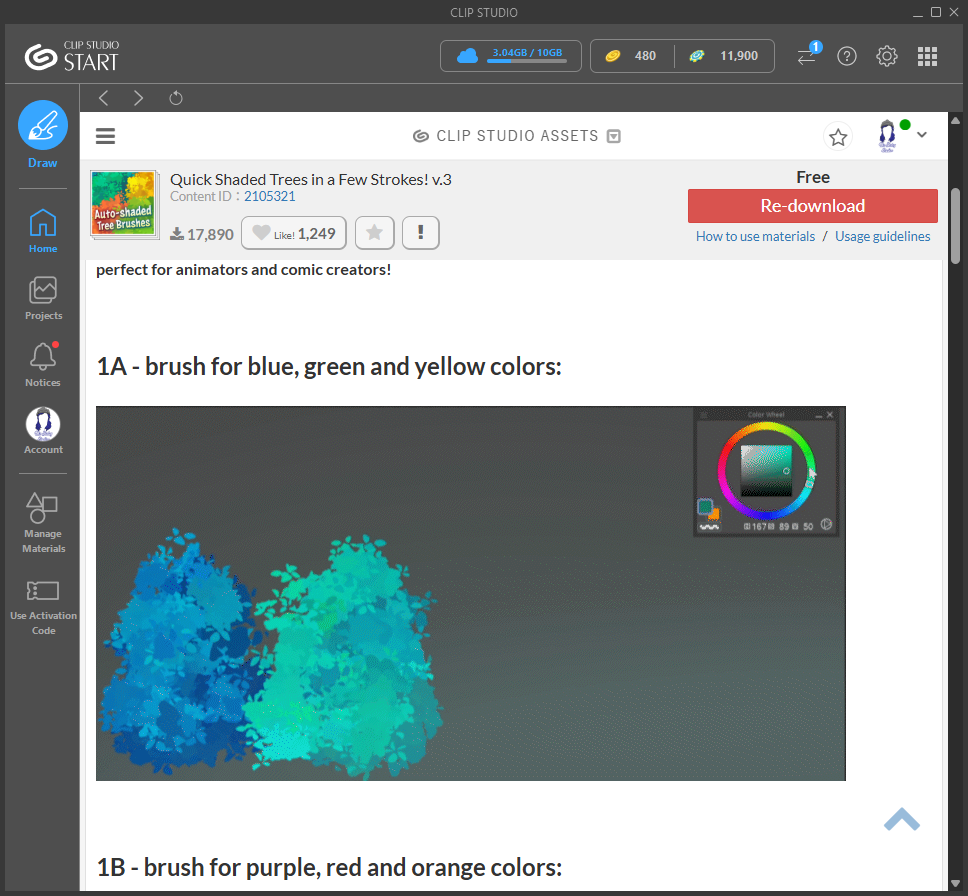Screen dimensions: 968x896
Task: Click the Clippy points balance 11,900
Action: coord(724,56)
